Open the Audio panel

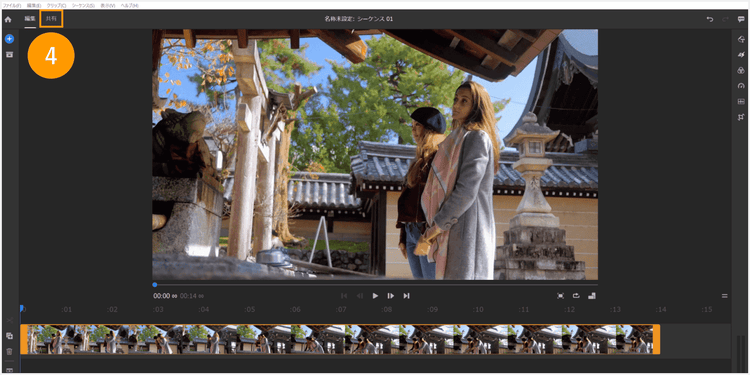(741, 101)
